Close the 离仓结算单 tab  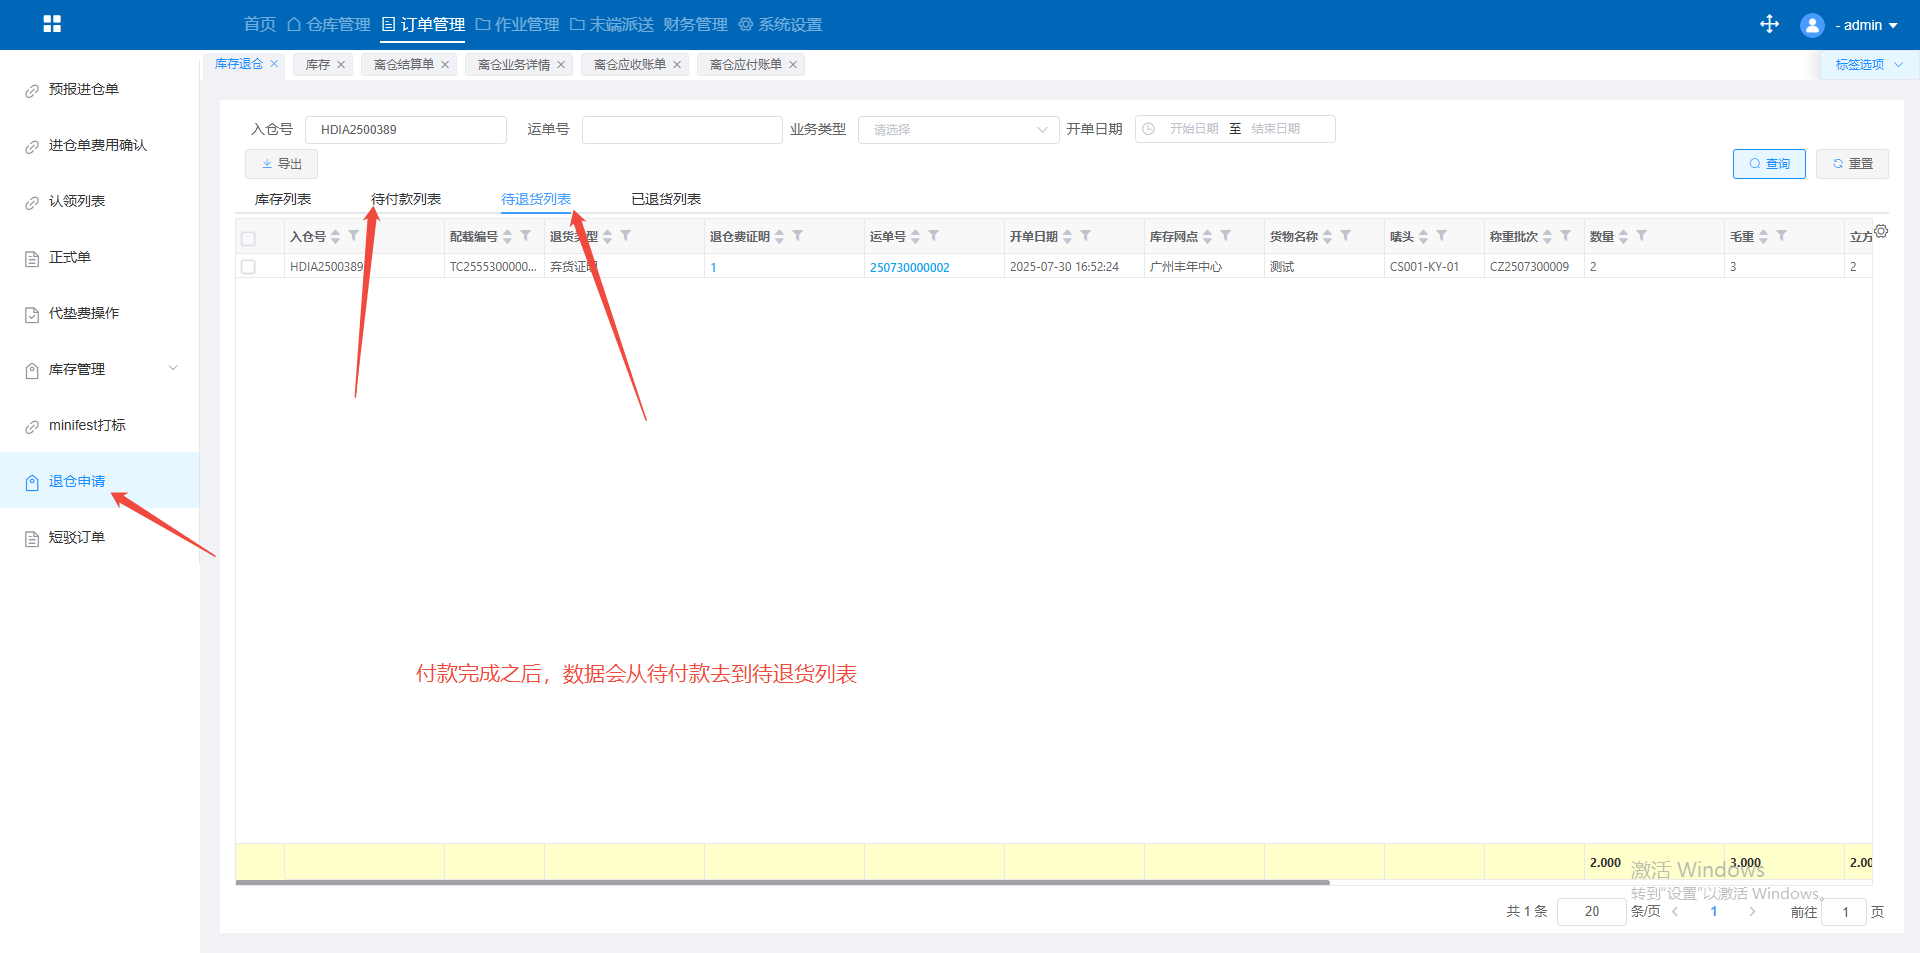445,65
